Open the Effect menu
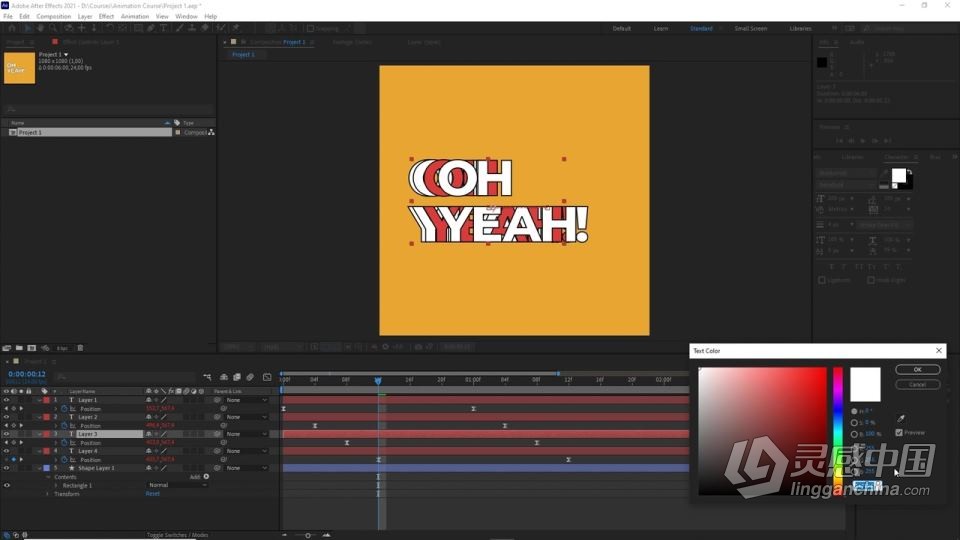Viewport: 960px width, 540px height. [107, 17]
